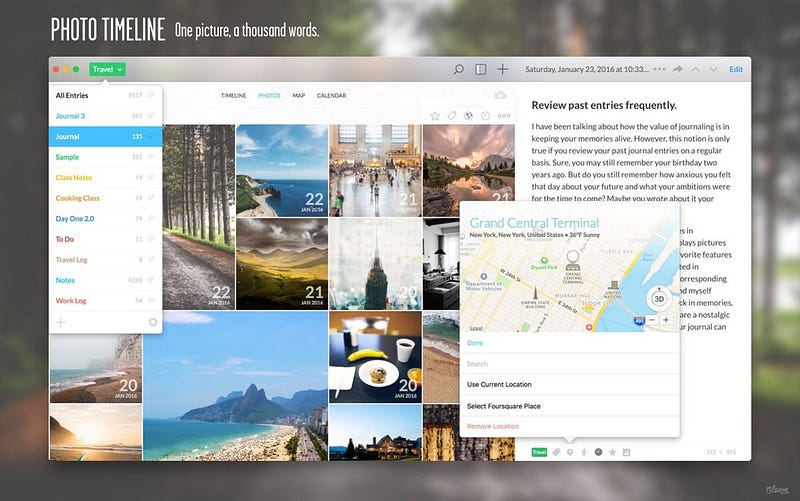Viewport: 800px width, 501px height.
Task: Click activity figure icon in entry footer
Action: click(584, 452)
